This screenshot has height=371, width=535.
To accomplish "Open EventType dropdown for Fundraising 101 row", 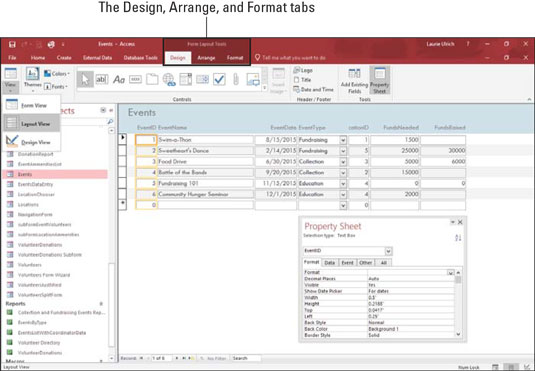I will point(343,184).
